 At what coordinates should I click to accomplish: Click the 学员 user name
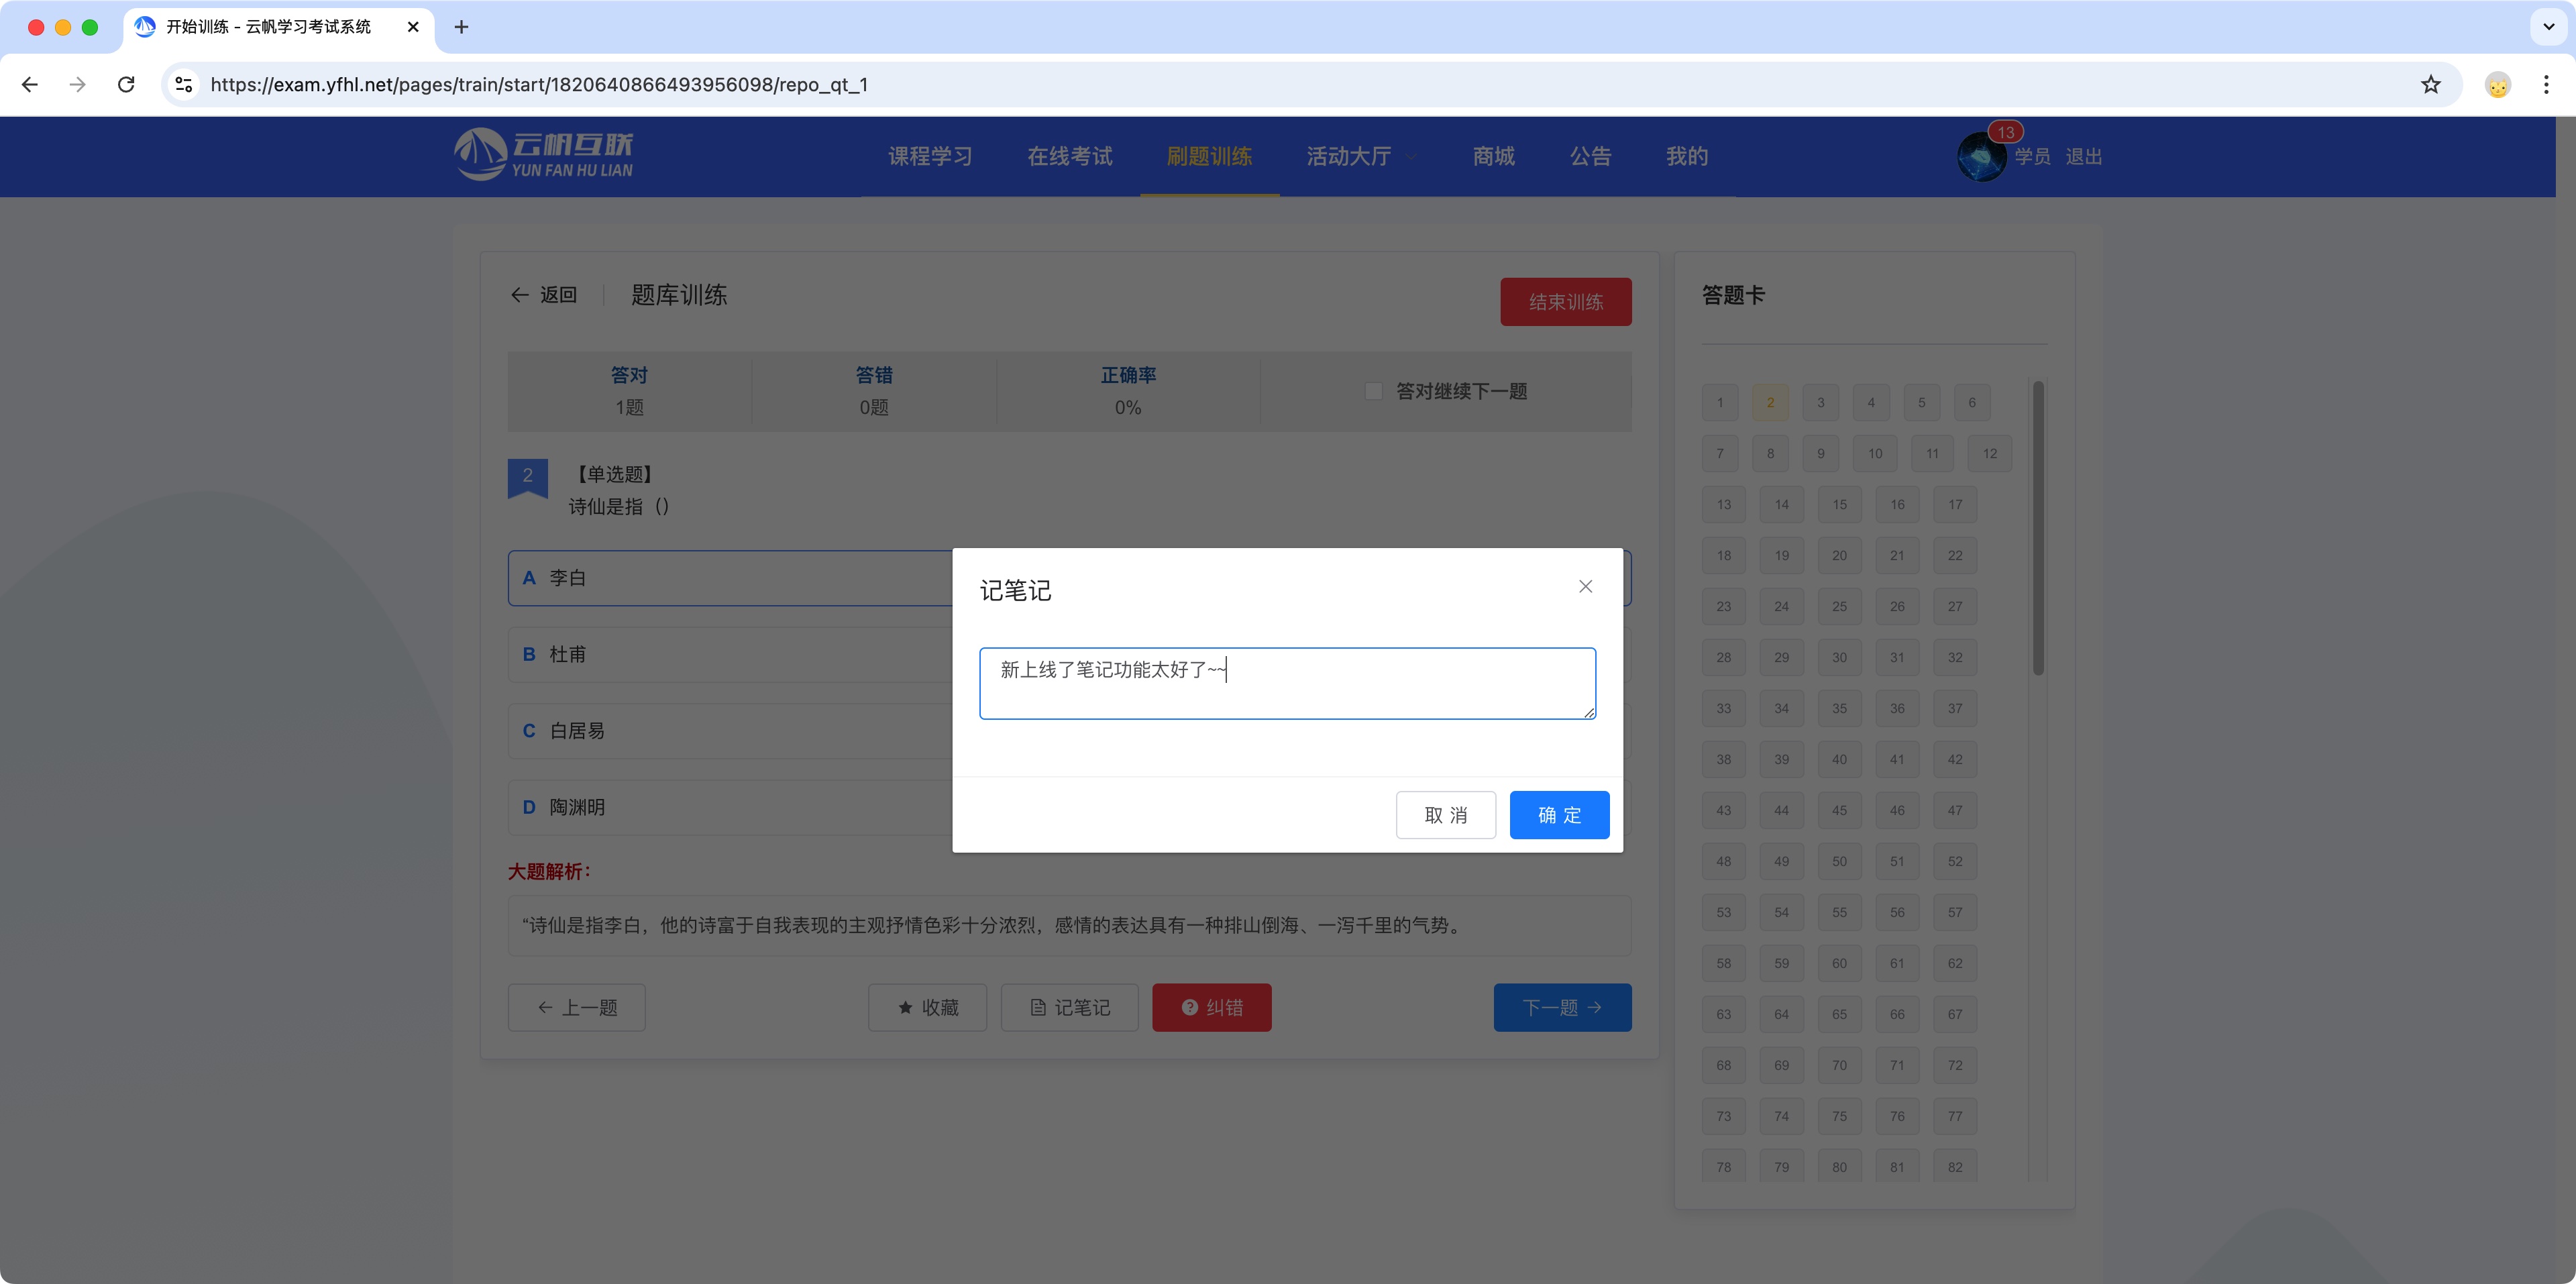click(x=2032, y=157)
